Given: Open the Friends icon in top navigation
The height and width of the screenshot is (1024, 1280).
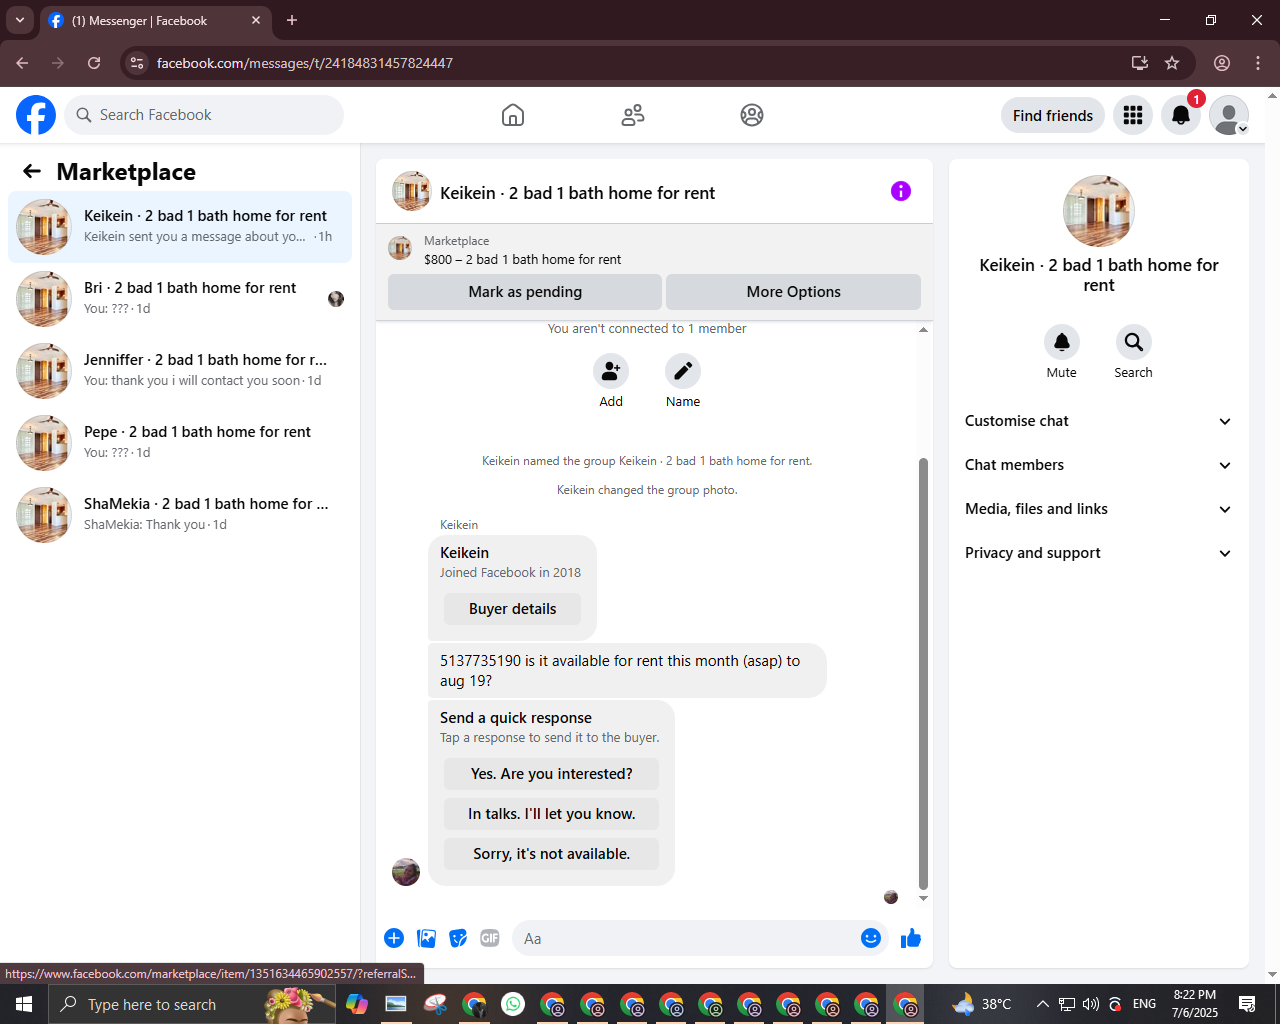Looking at the screenshot, I should 633,115.
